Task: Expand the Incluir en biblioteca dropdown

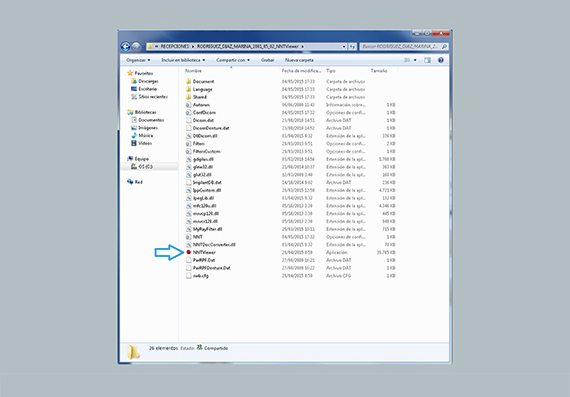Action: [183, 60]
